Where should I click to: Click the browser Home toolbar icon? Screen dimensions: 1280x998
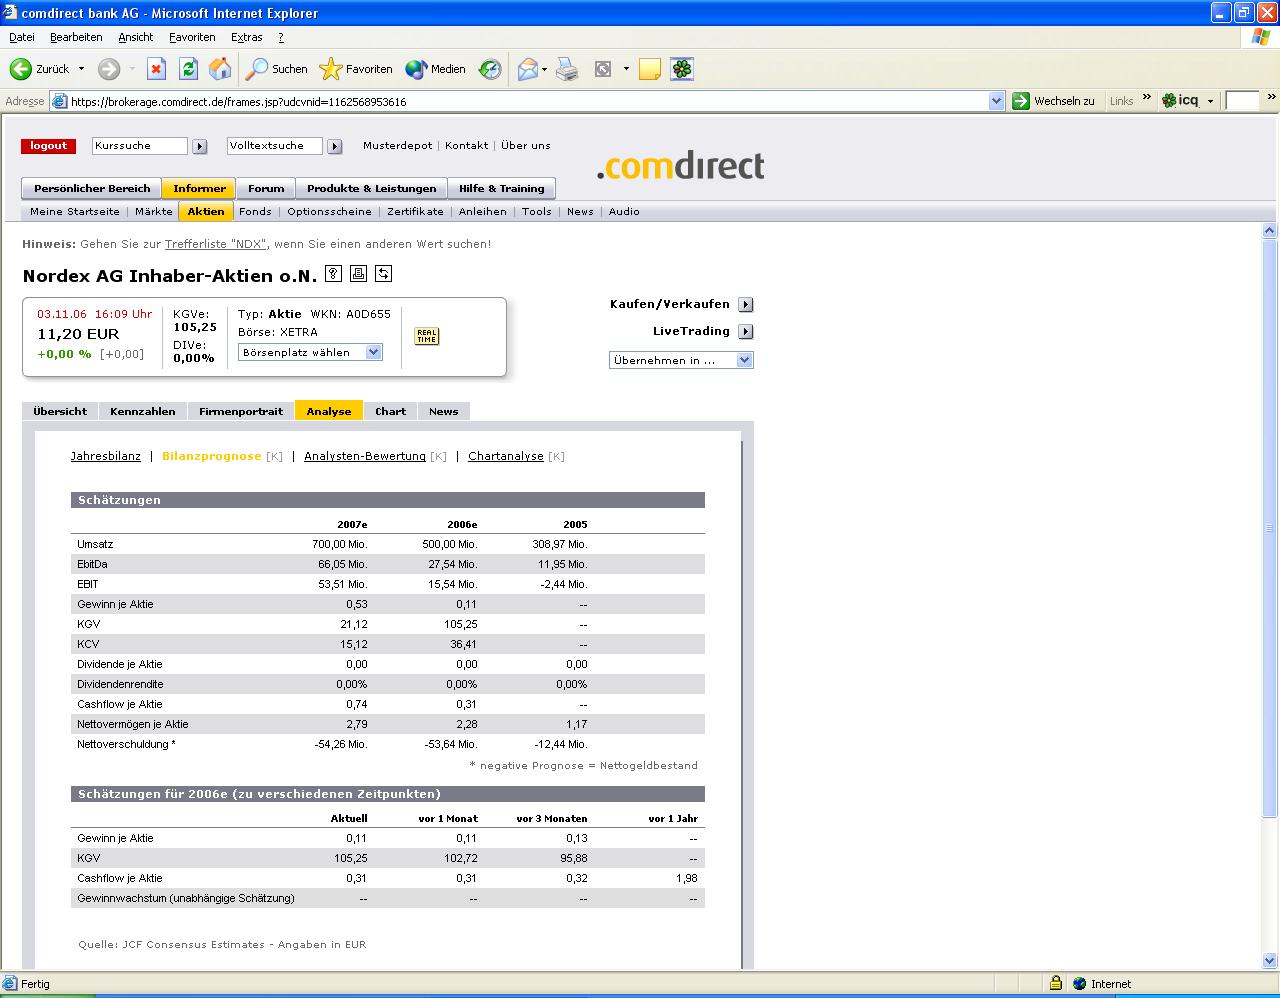(x=220, y=69)
